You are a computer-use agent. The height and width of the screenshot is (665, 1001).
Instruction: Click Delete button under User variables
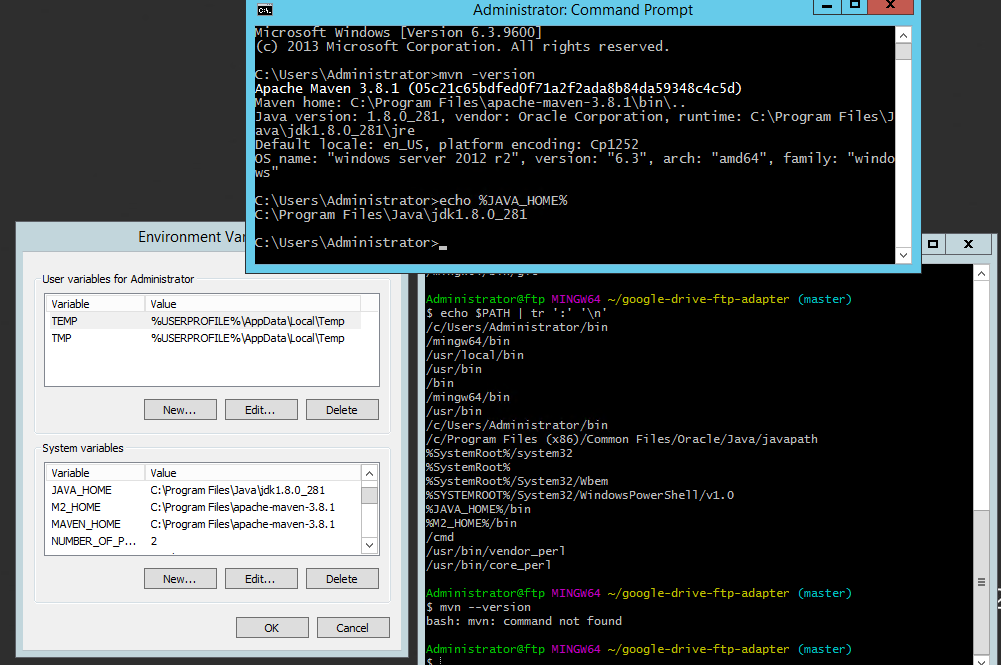pyautogui.click(x=342, y=410)
